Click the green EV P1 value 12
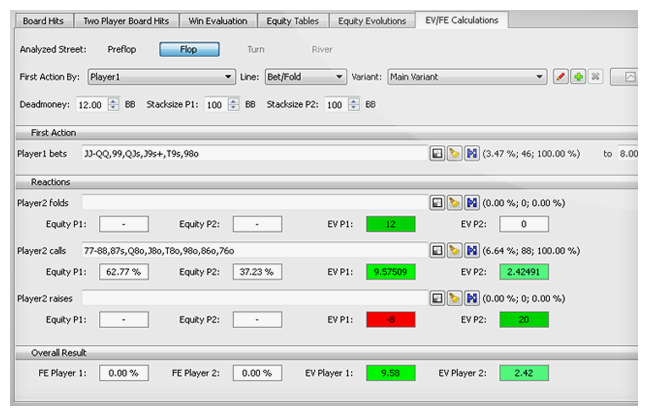Viewport: 648px width, 416px height. pos(391,224)
